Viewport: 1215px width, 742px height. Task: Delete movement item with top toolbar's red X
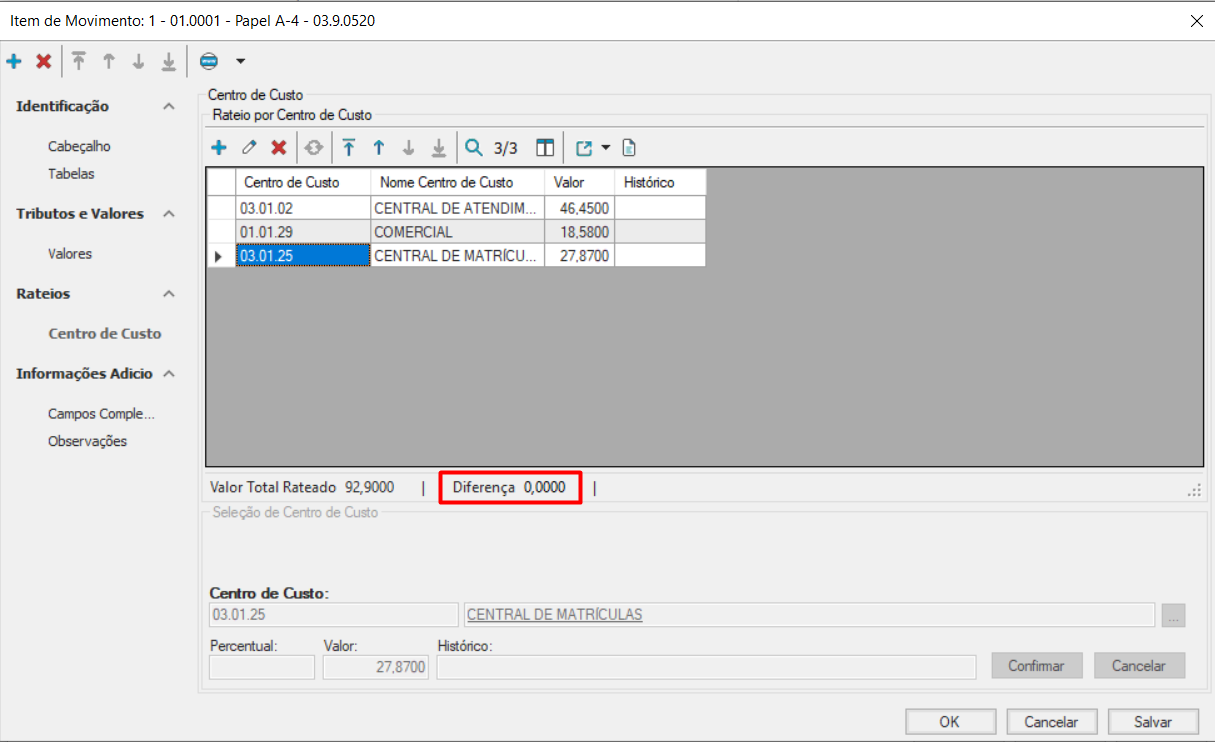point(43,62)
